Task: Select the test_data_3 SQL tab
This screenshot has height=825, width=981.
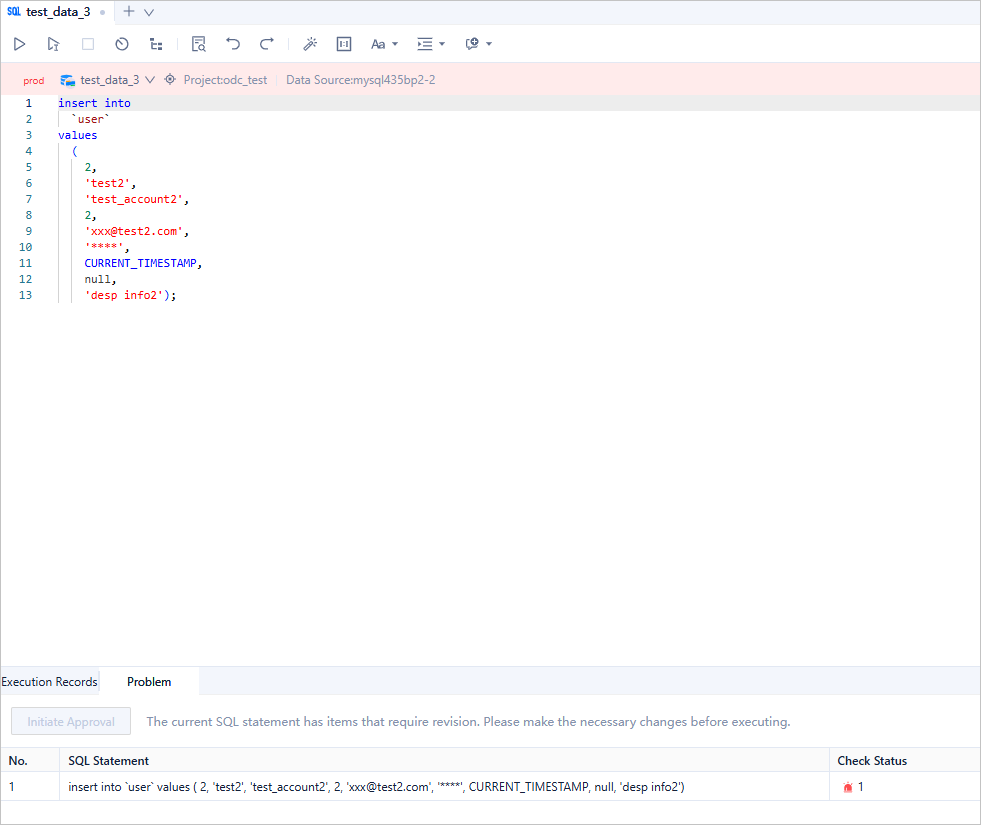Action: point(57,12)
